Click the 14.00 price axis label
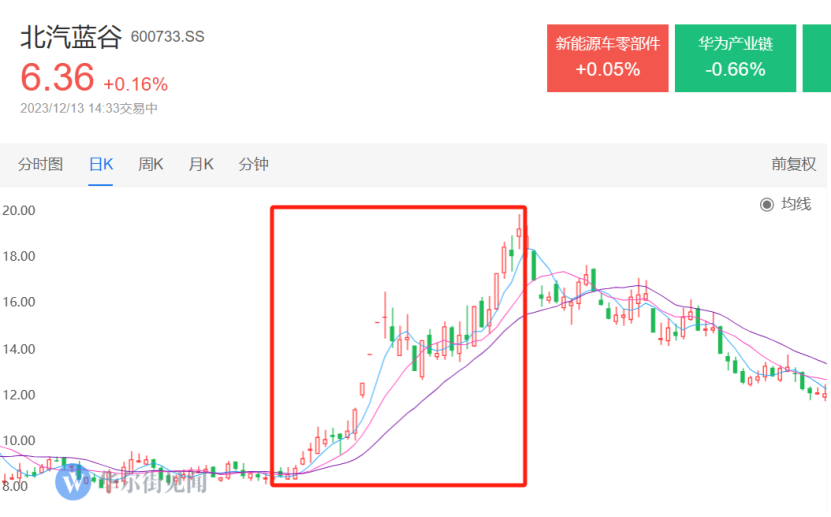 (19, 349)
